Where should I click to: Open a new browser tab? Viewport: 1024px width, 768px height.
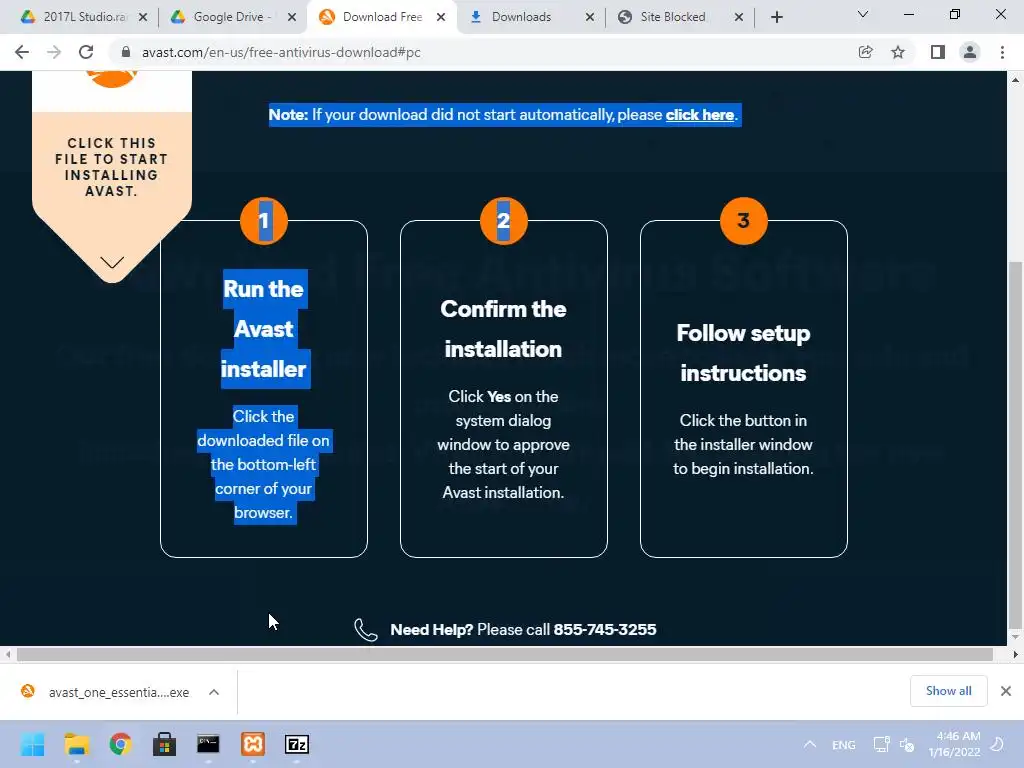(776, 17)
